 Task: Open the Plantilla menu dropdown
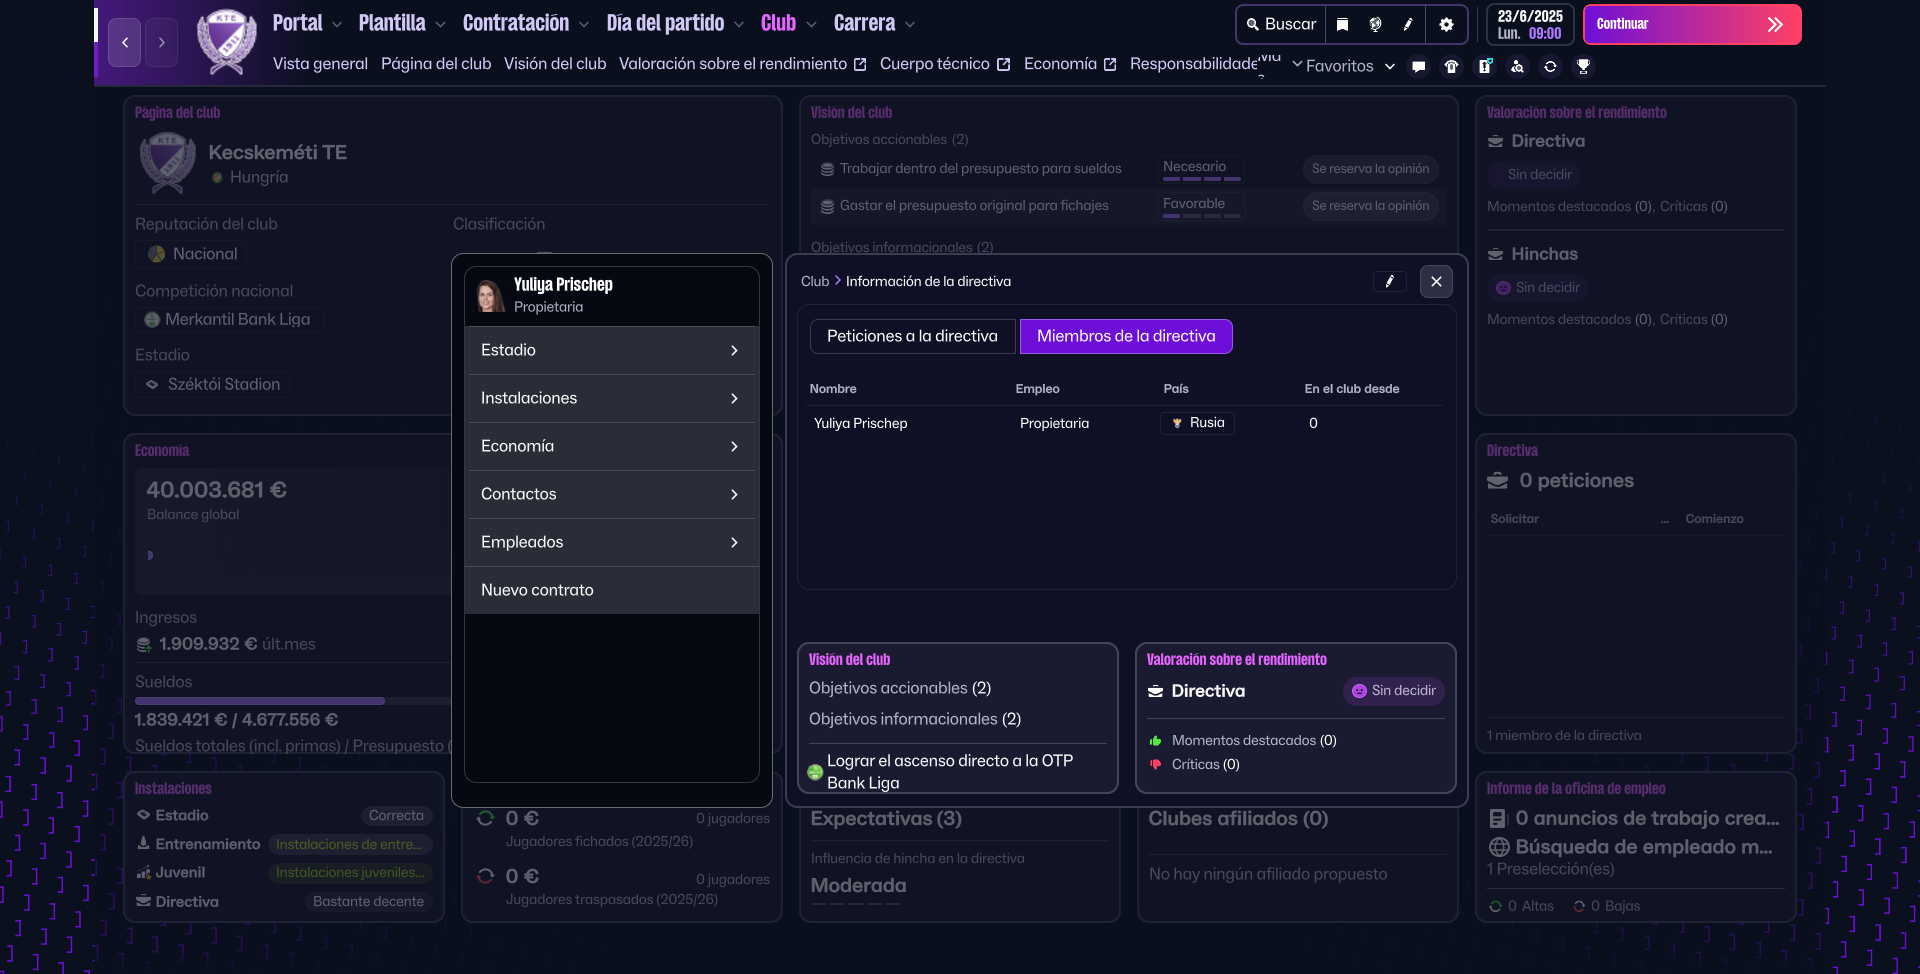point(400,23)
